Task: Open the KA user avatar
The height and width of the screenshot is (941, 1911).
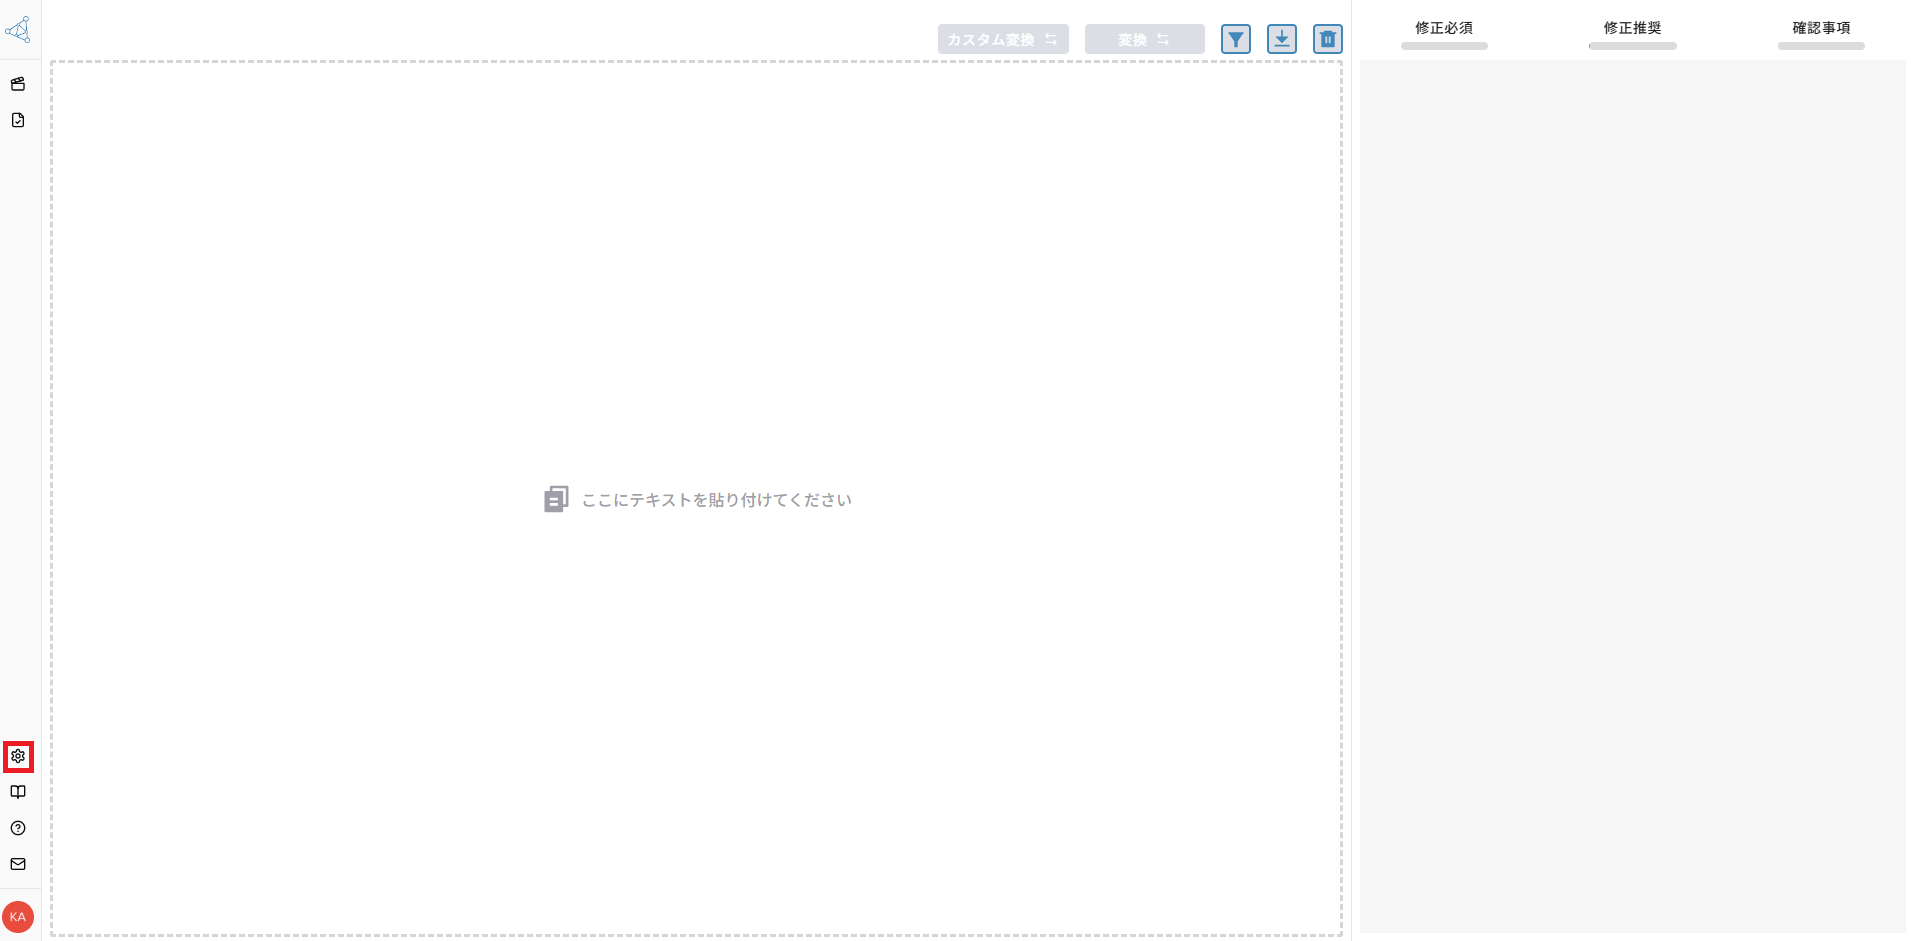Action: [17, 916]
